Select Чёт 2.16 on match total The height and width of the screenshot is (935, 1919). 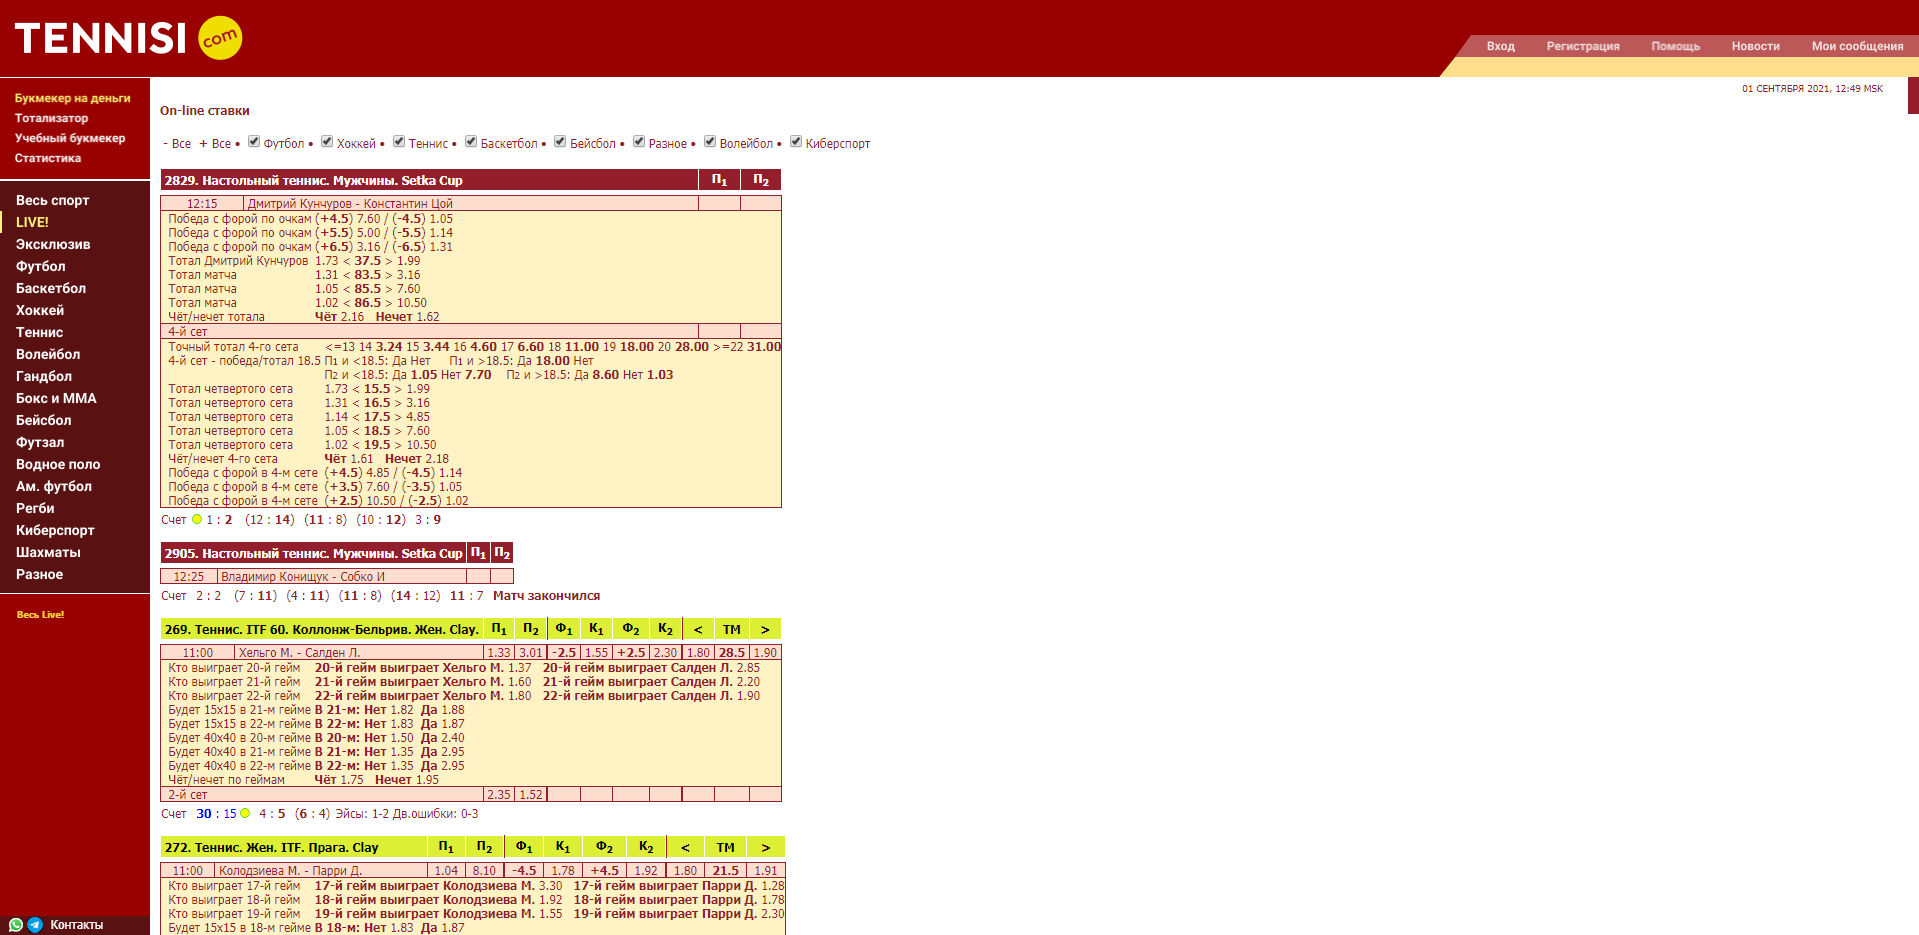[x=340, y=317]
